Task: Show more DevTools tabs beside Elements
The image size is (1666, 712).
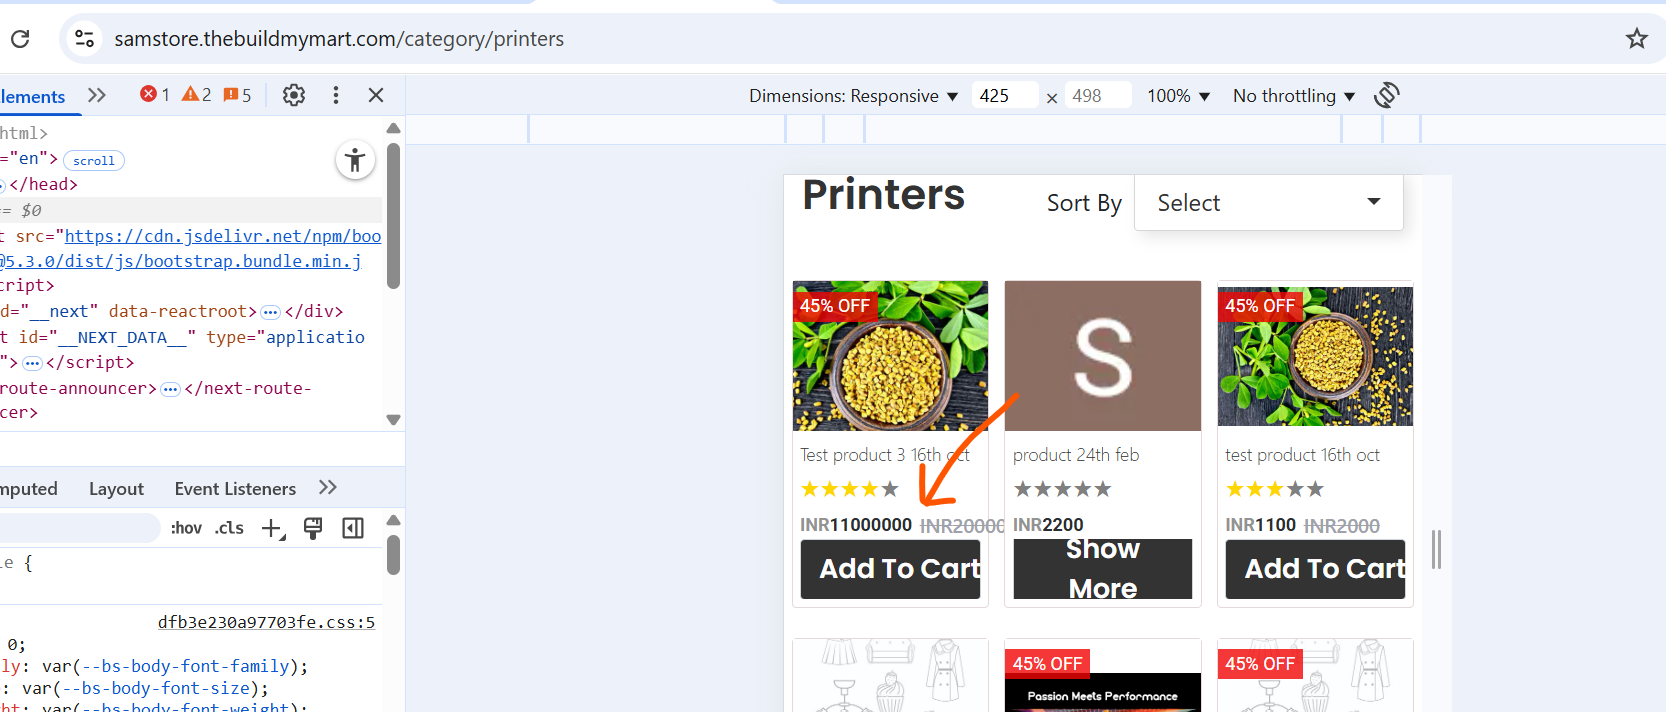Action: 97,95
